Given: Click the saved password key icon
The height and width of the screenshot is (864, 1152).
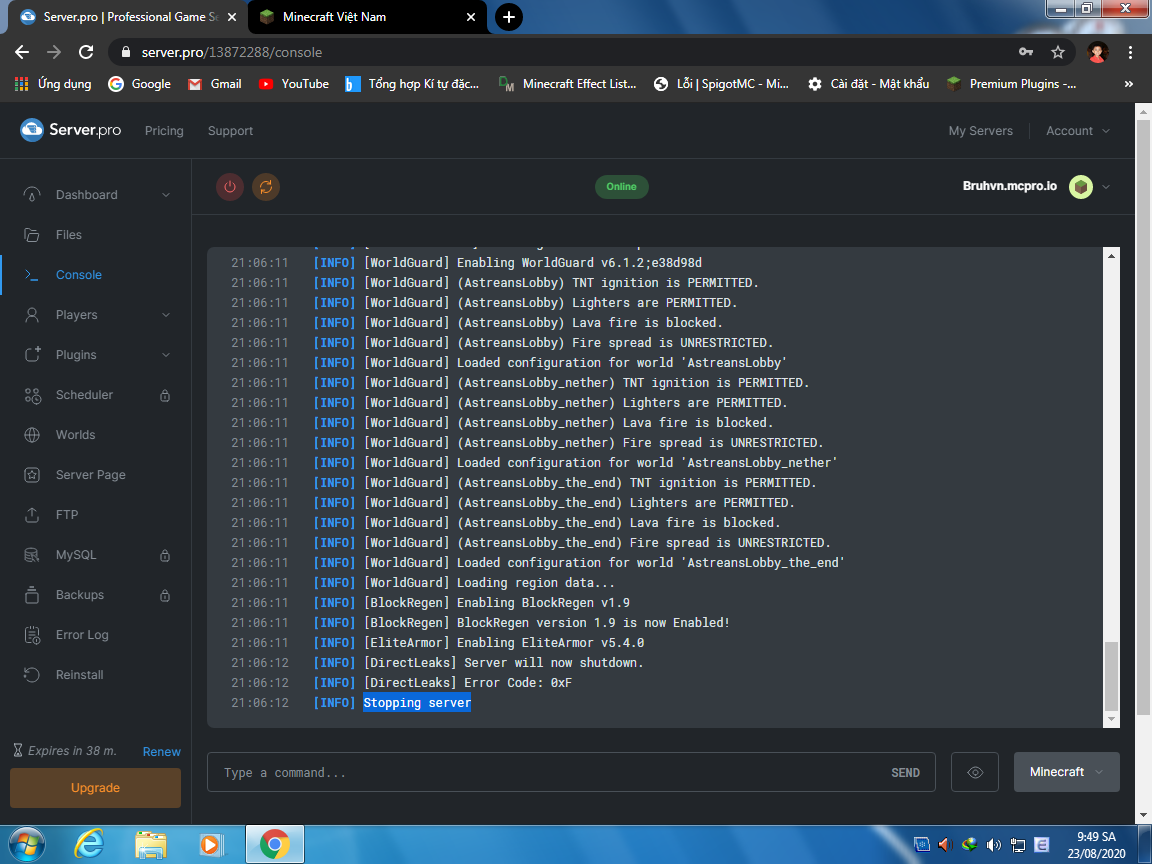Looking at the screenshot, I should click(1026, 52).
